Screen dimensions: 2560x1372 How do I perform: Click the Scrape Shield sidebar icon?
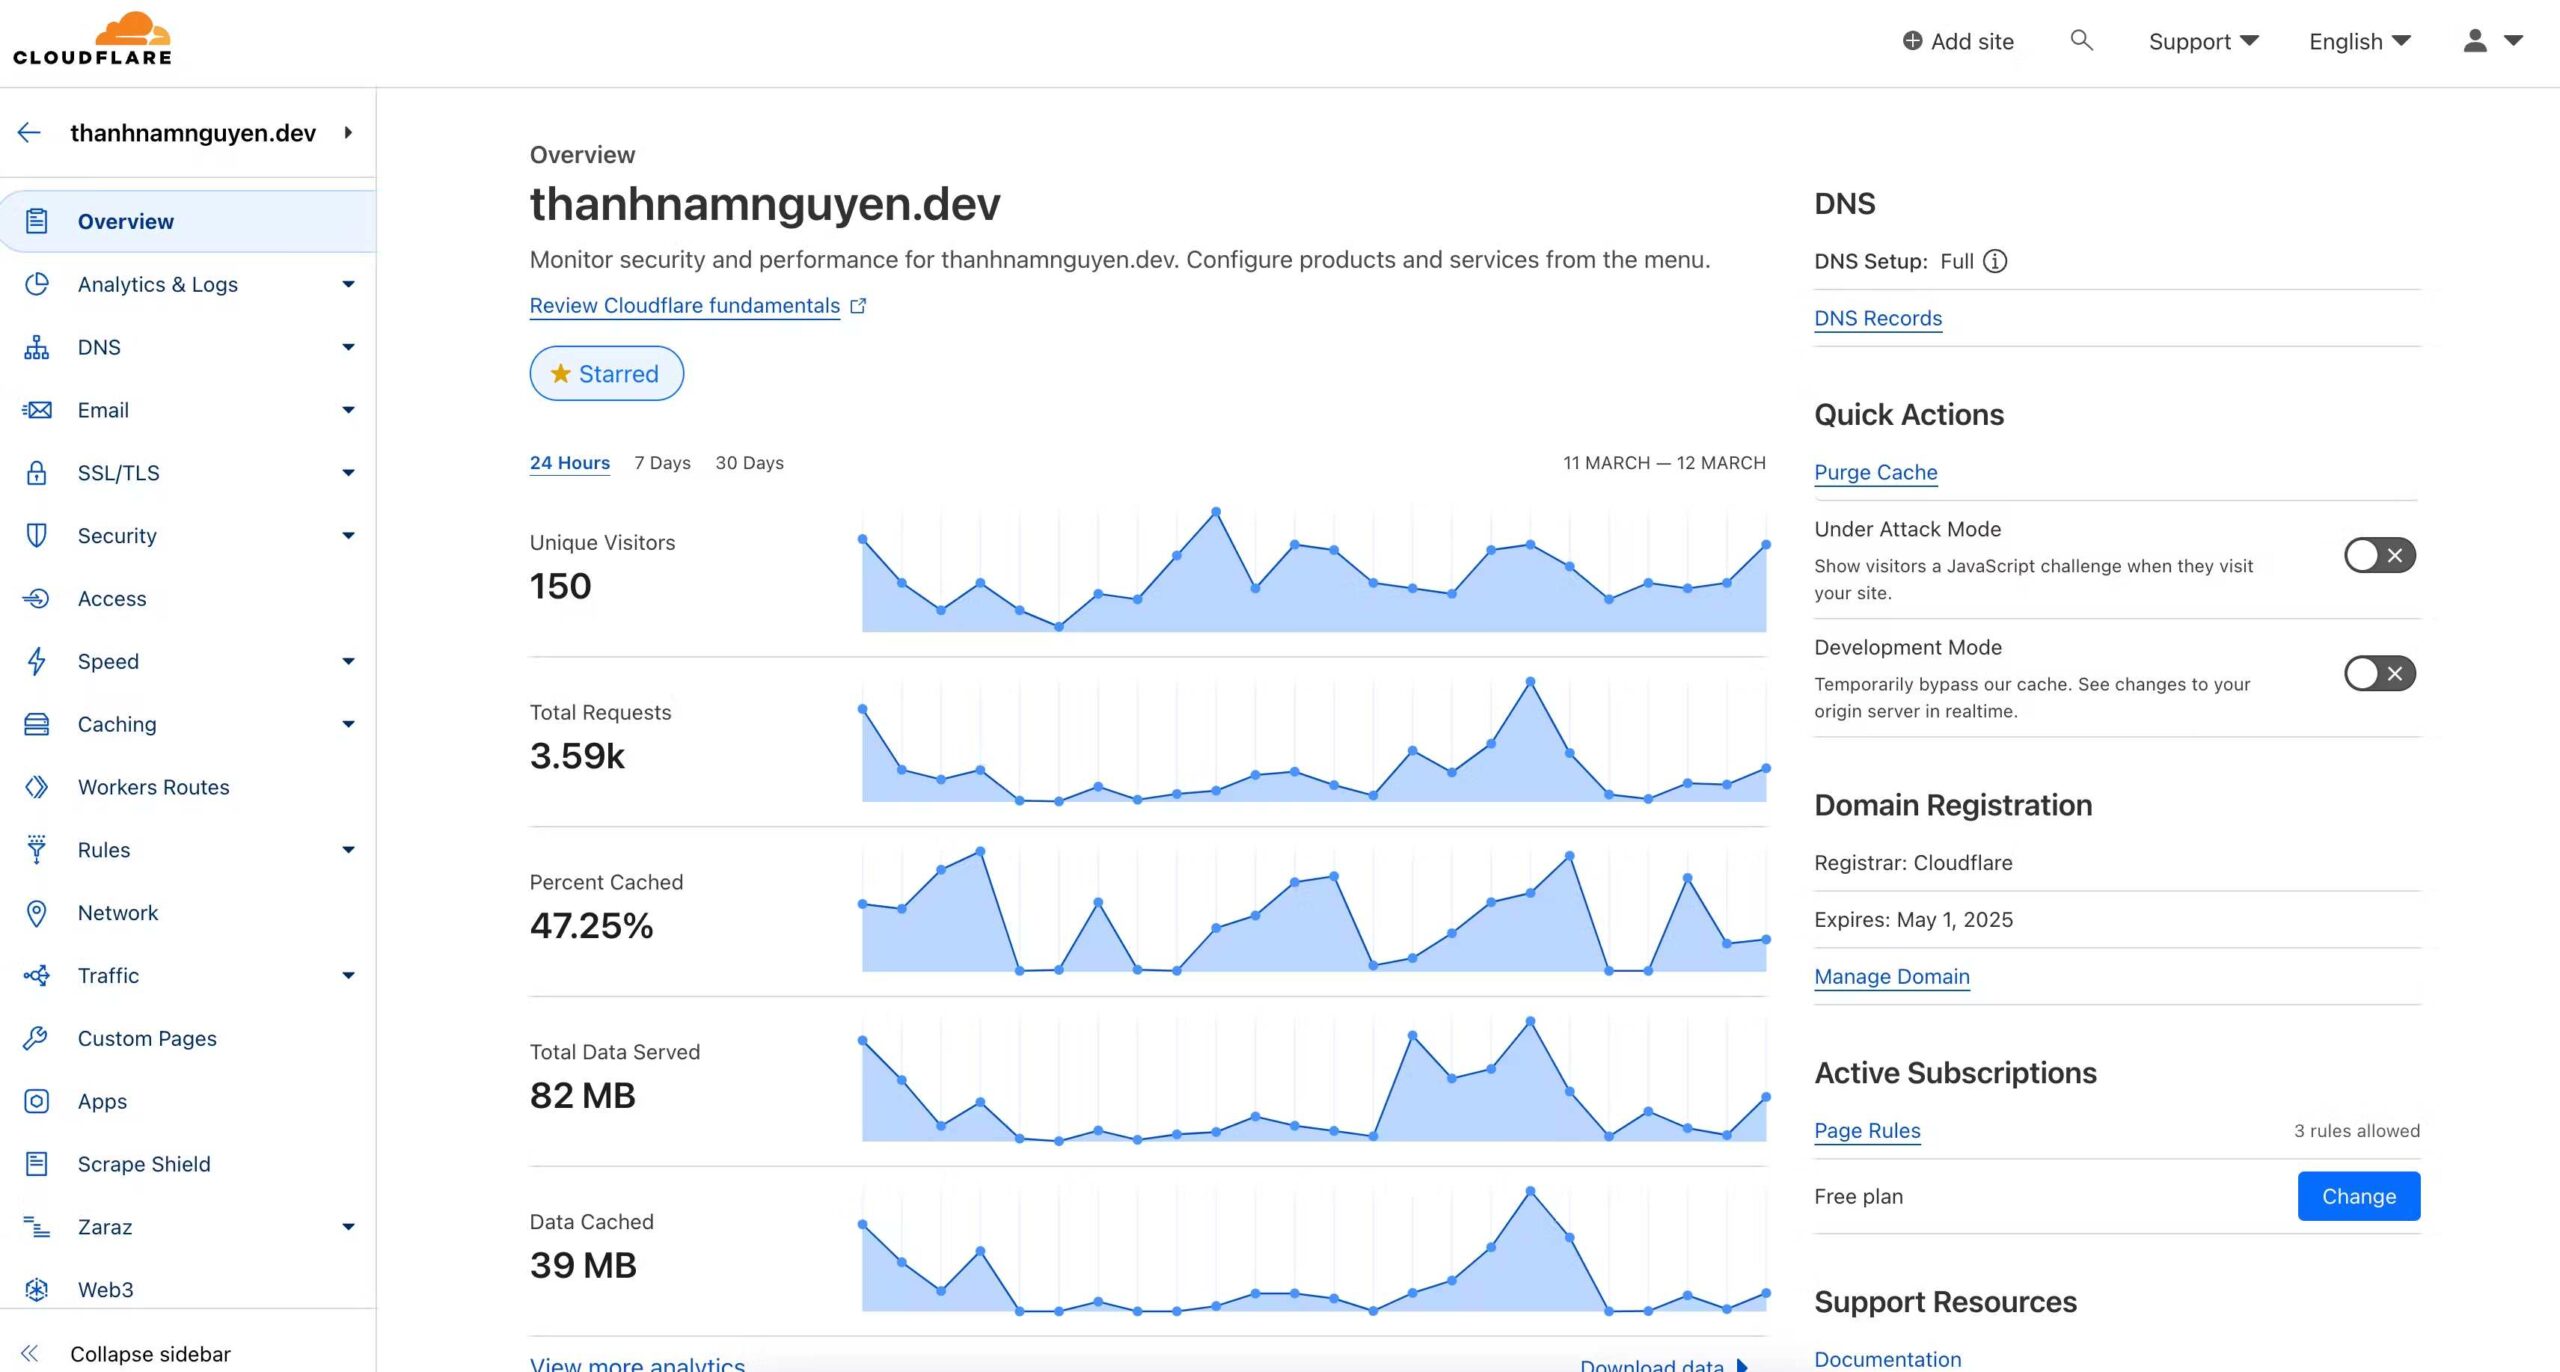point(36,1164)
